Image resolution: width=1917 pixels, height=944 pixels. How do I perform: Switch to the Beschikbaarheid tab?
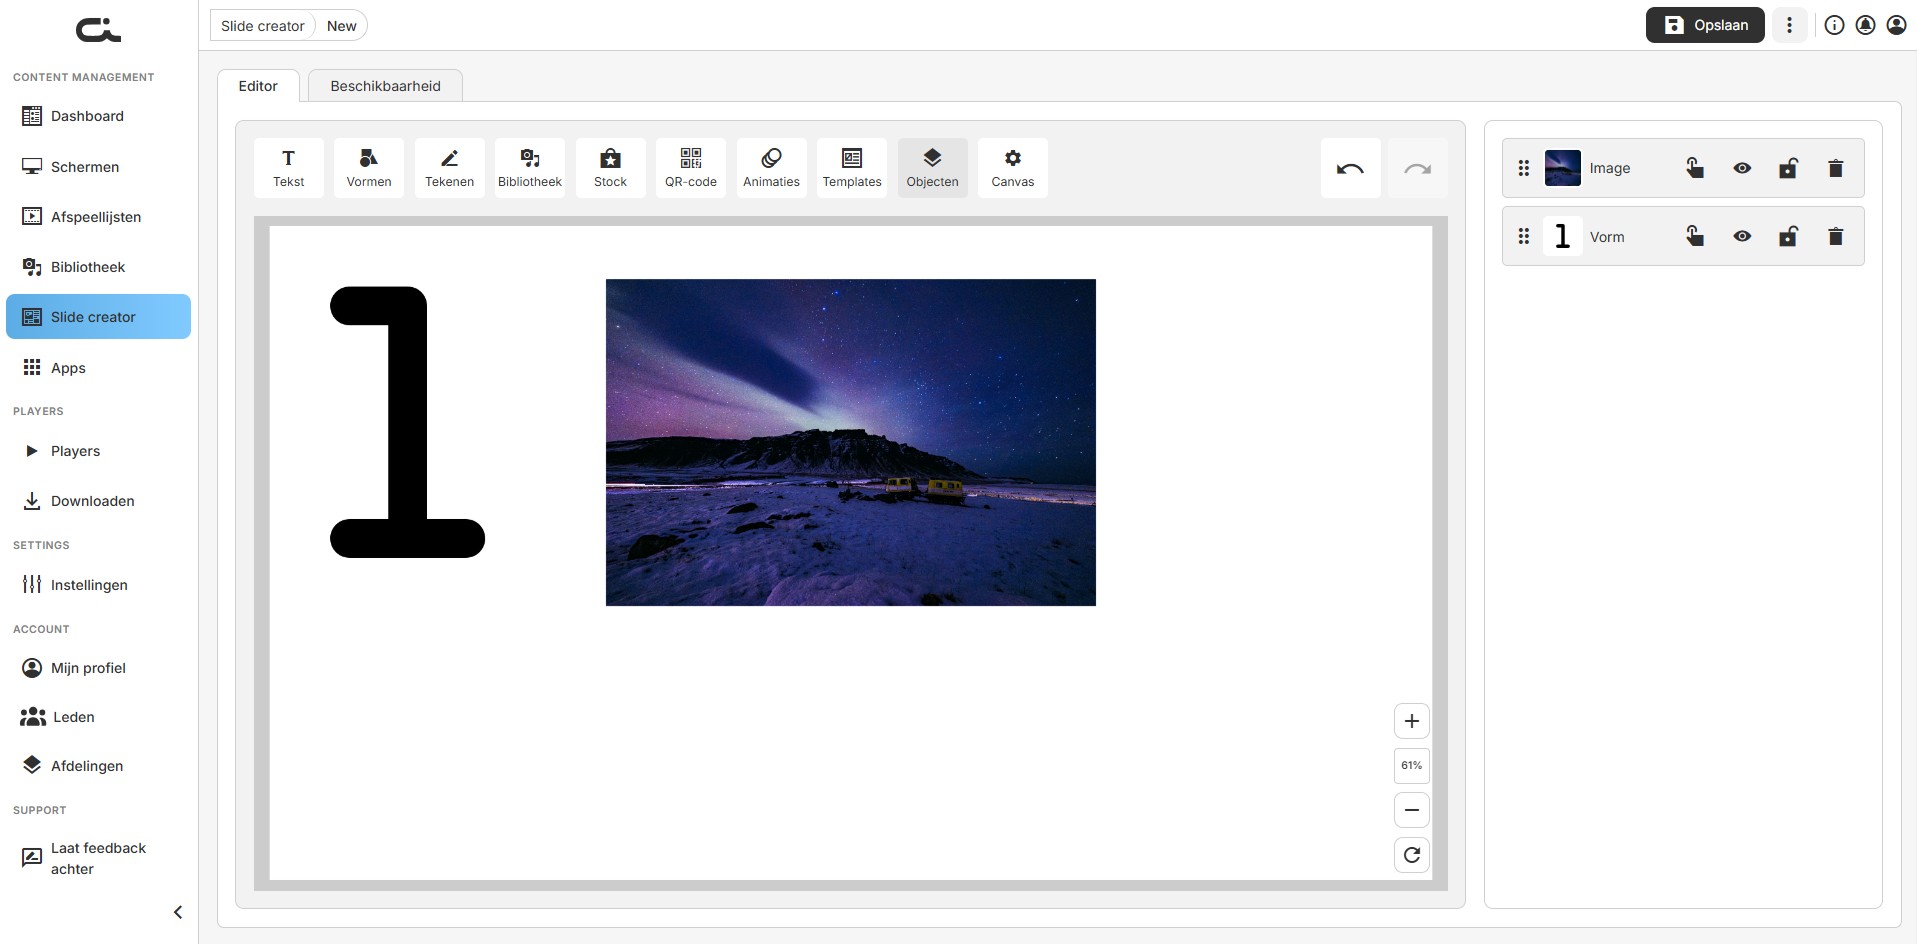click(385, 86)
